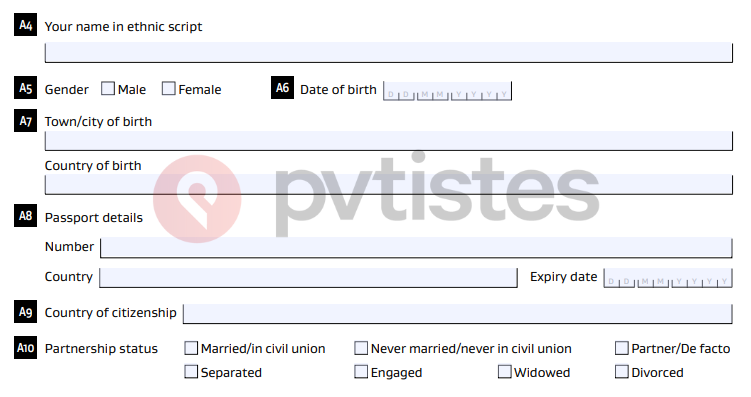This screenshot has width=751, height=397.
Task: Click the name in ethnic script field
Action: 388,52
